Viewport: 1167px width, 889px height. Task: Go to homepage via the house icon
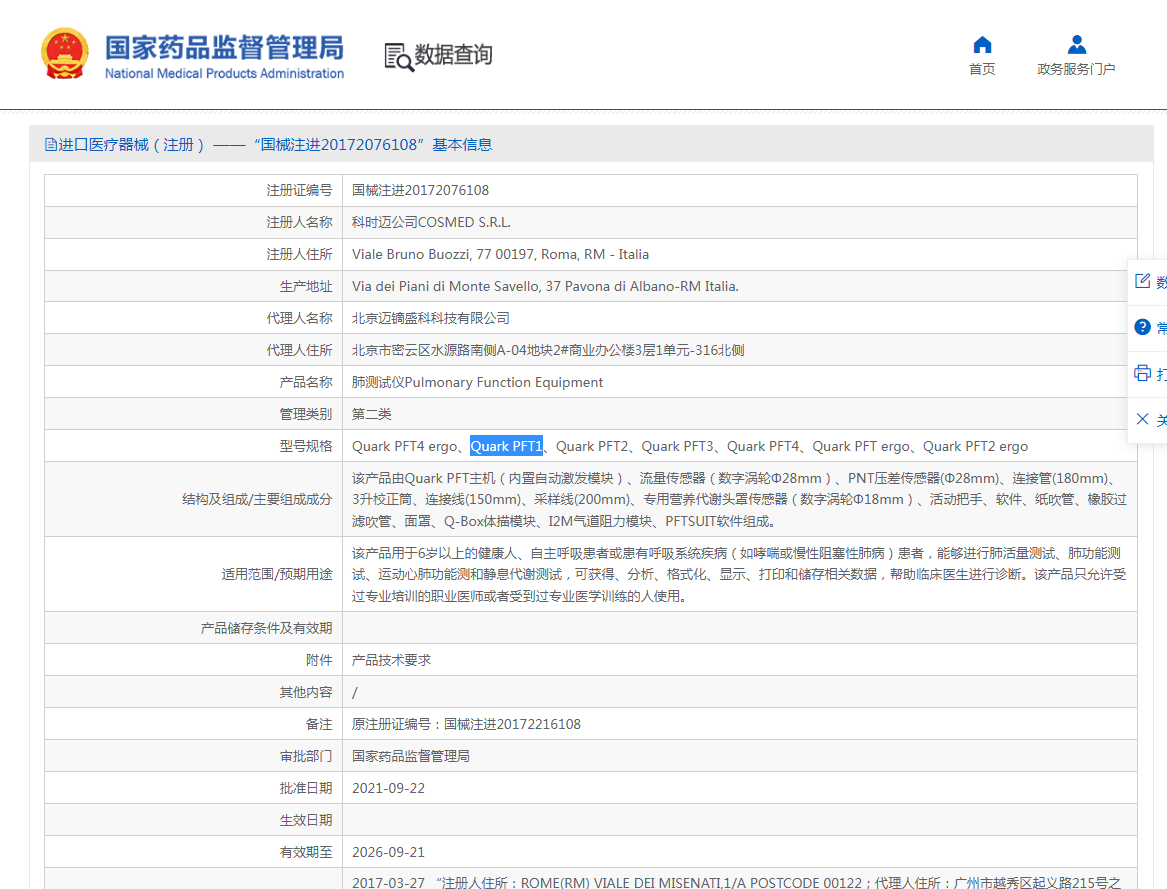(x=982, y=45)
